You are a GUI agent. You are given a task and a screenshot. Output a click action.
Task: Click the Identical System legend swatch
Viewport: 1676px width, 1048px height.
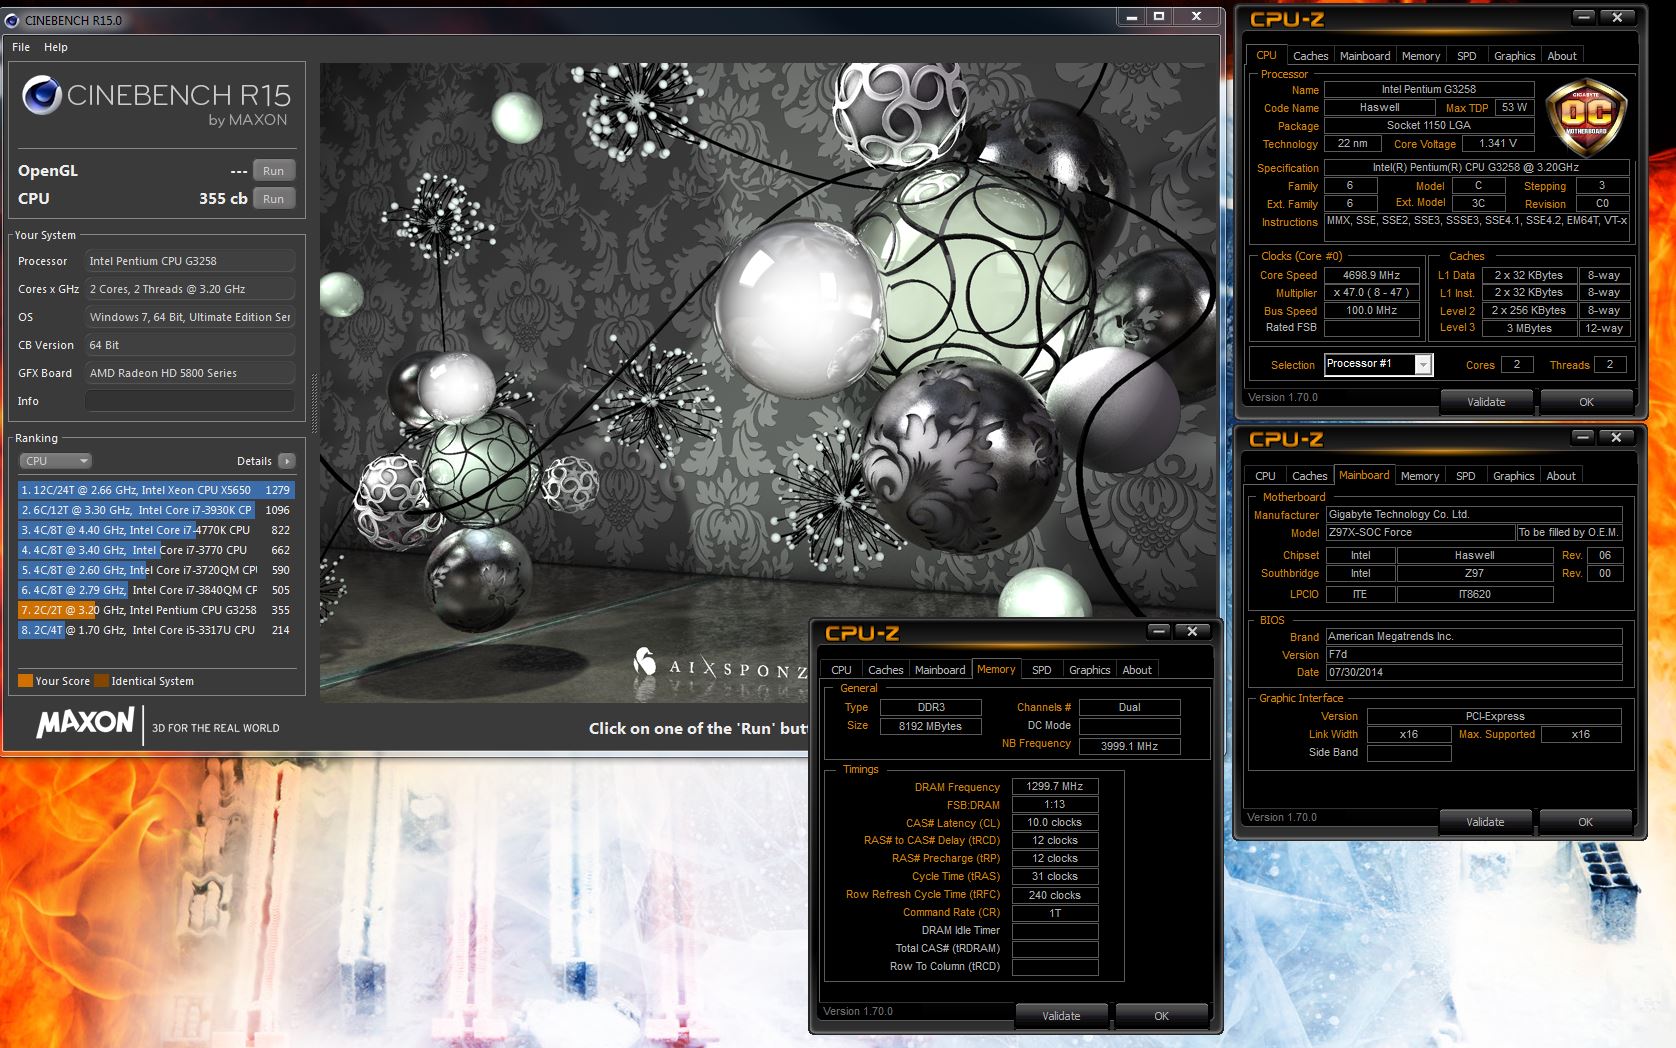point(101,681)
